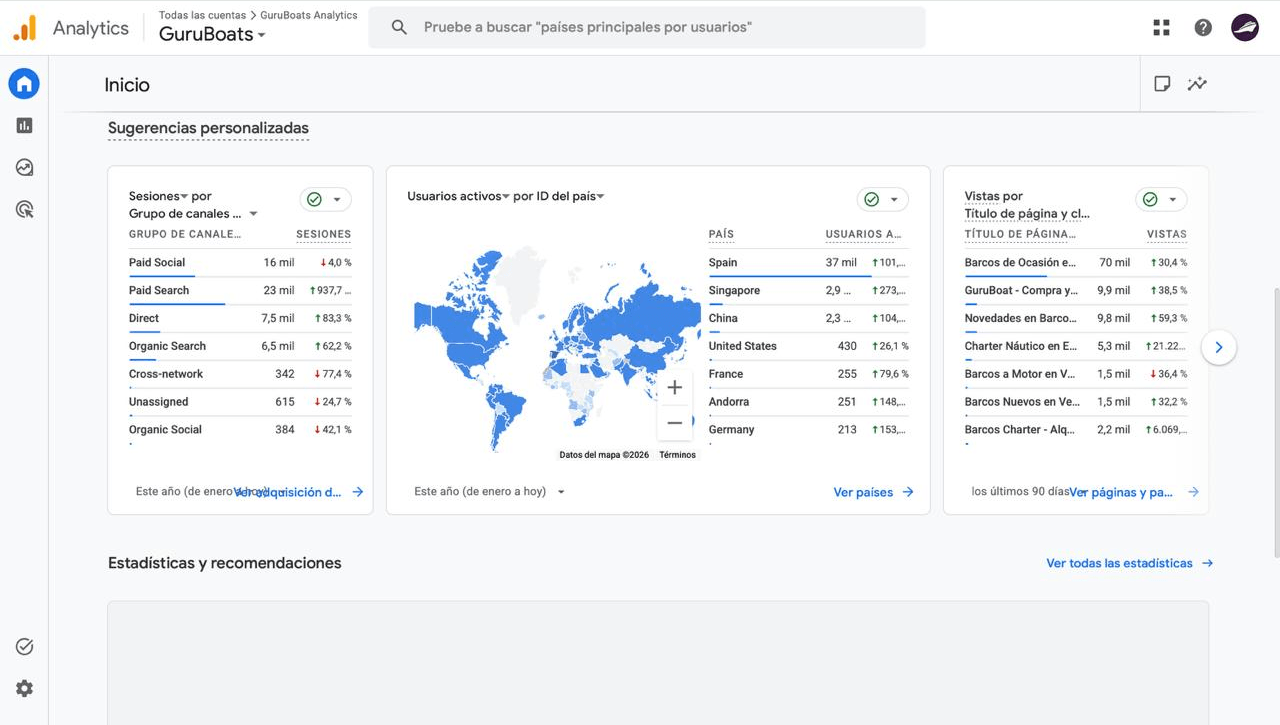Screen dimensions: 1280x725
Task: Select the Direct channel row
Action: 240,318
